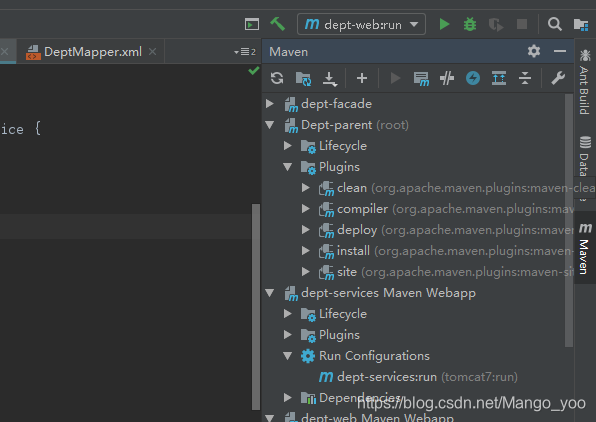Expand Dependencies under dept-services
This screenshot has width=596, height=422.
click(x=288, y=398)
